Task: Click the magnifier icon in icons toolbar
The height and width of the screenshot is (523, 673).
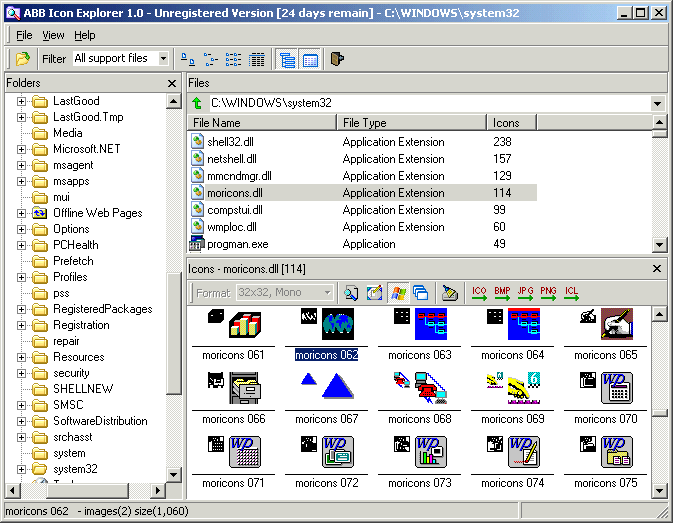Action: [351, 293]
